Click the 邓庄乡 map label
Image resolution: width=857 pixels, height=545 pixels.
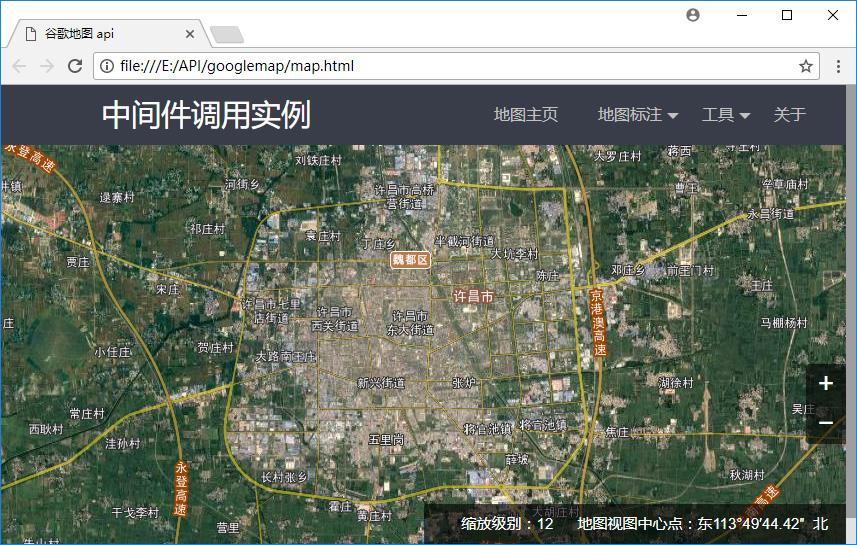[x=628, y=270]
